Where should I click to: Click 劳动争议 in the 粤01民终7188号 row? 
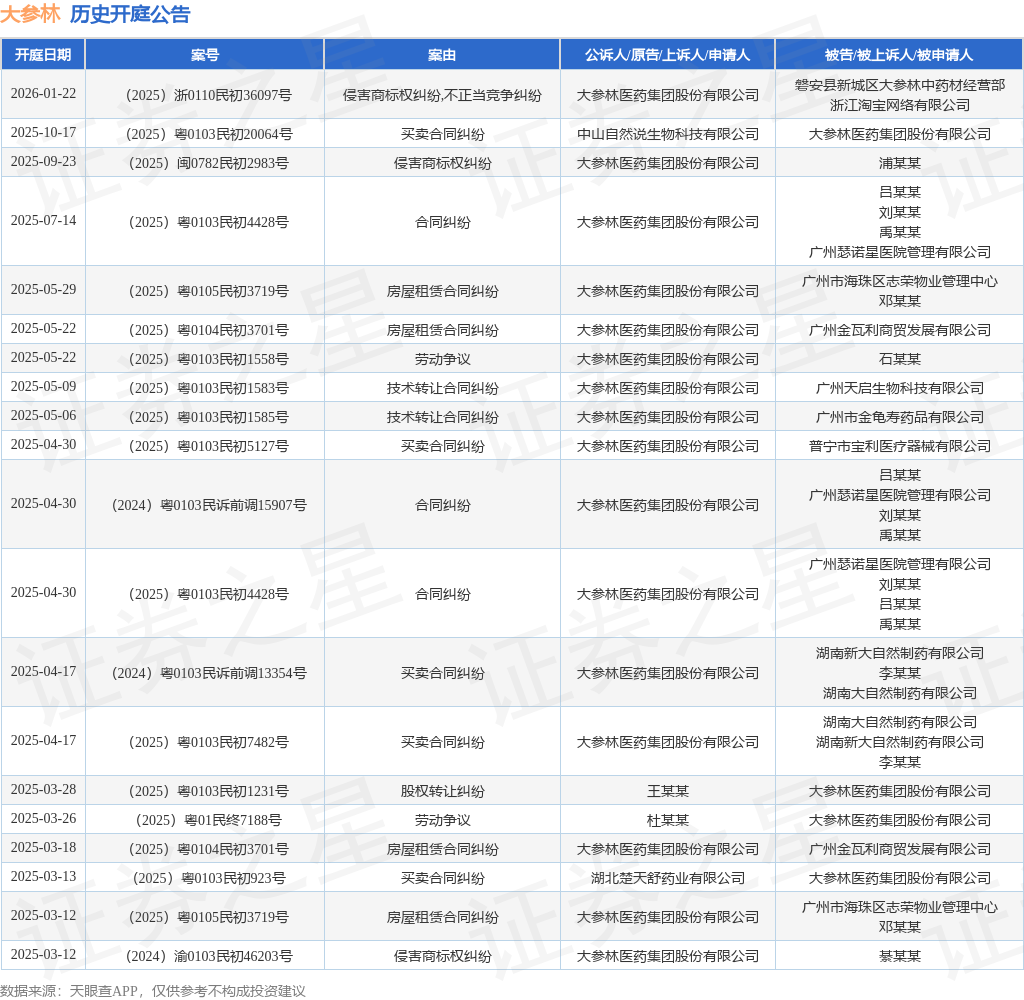pyautogui.click(x=442, y=820)
